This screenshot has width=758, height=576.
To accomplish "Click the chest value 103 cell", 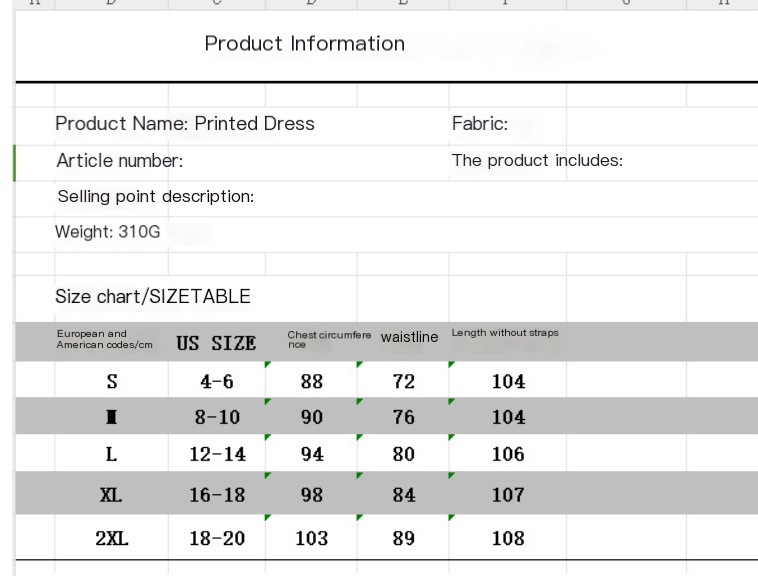I will 311,539.
